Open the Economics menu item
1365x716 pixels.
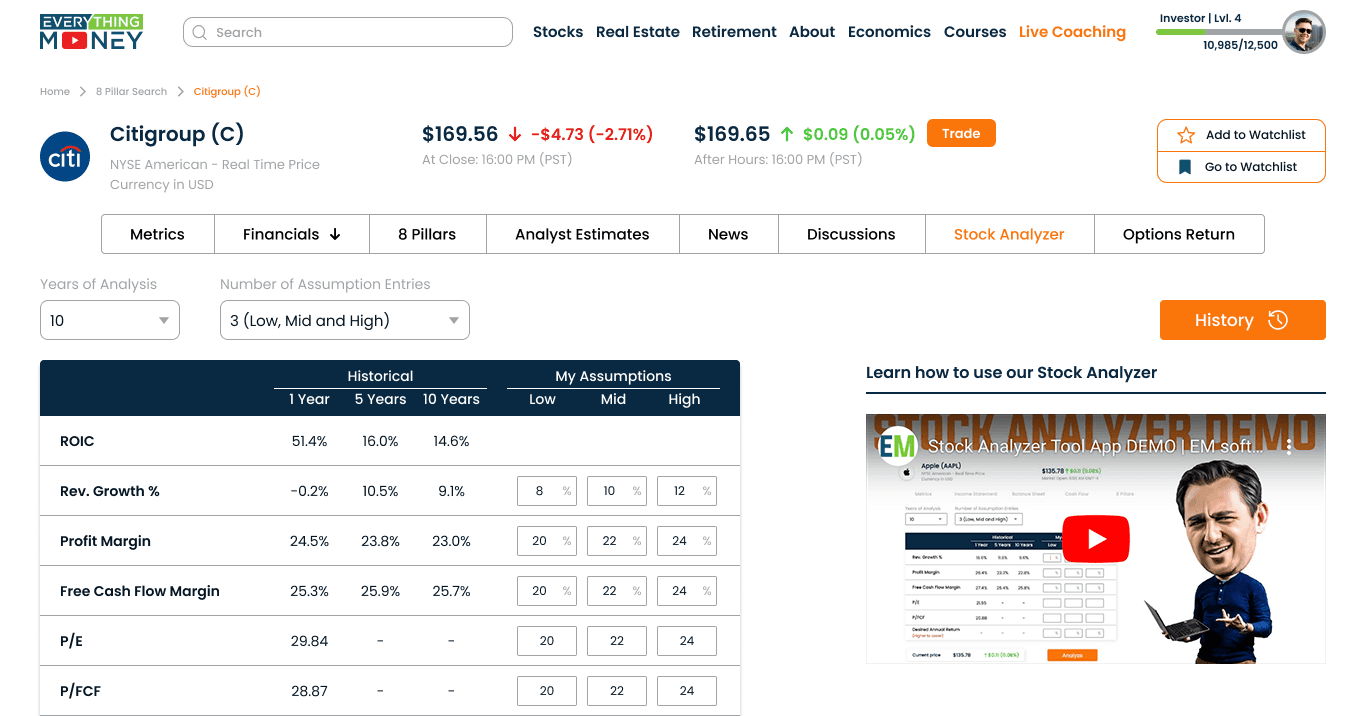[888, 31]
